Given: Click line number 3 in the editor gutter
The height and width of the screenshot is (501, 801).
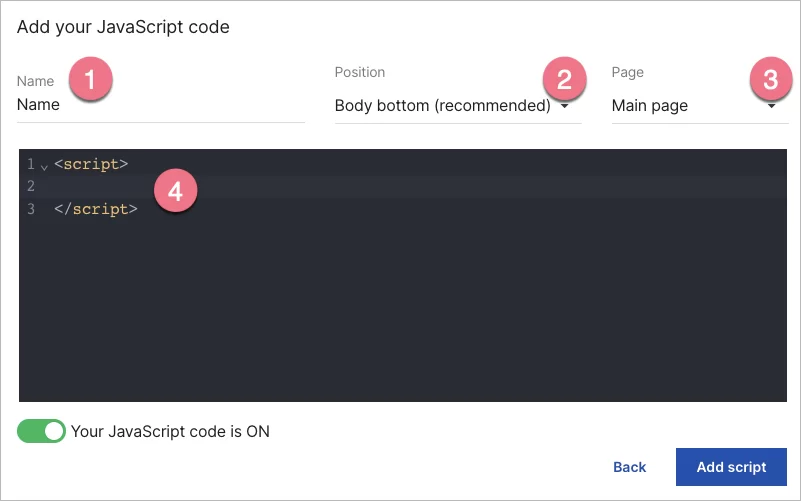Looking at the screenshot, I should pos(31,209).
